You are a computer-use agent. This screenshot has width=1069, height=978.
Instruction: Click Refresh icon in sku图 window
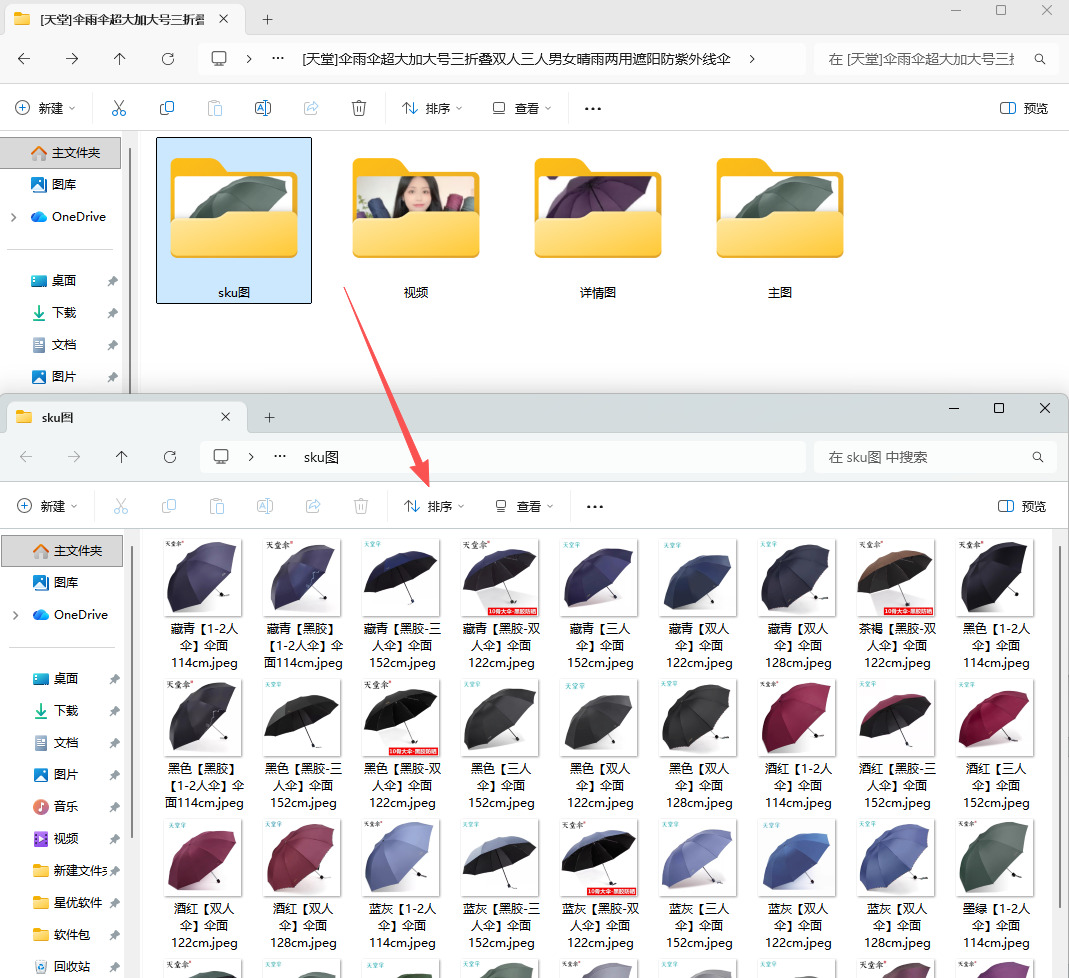coord(170,457)
